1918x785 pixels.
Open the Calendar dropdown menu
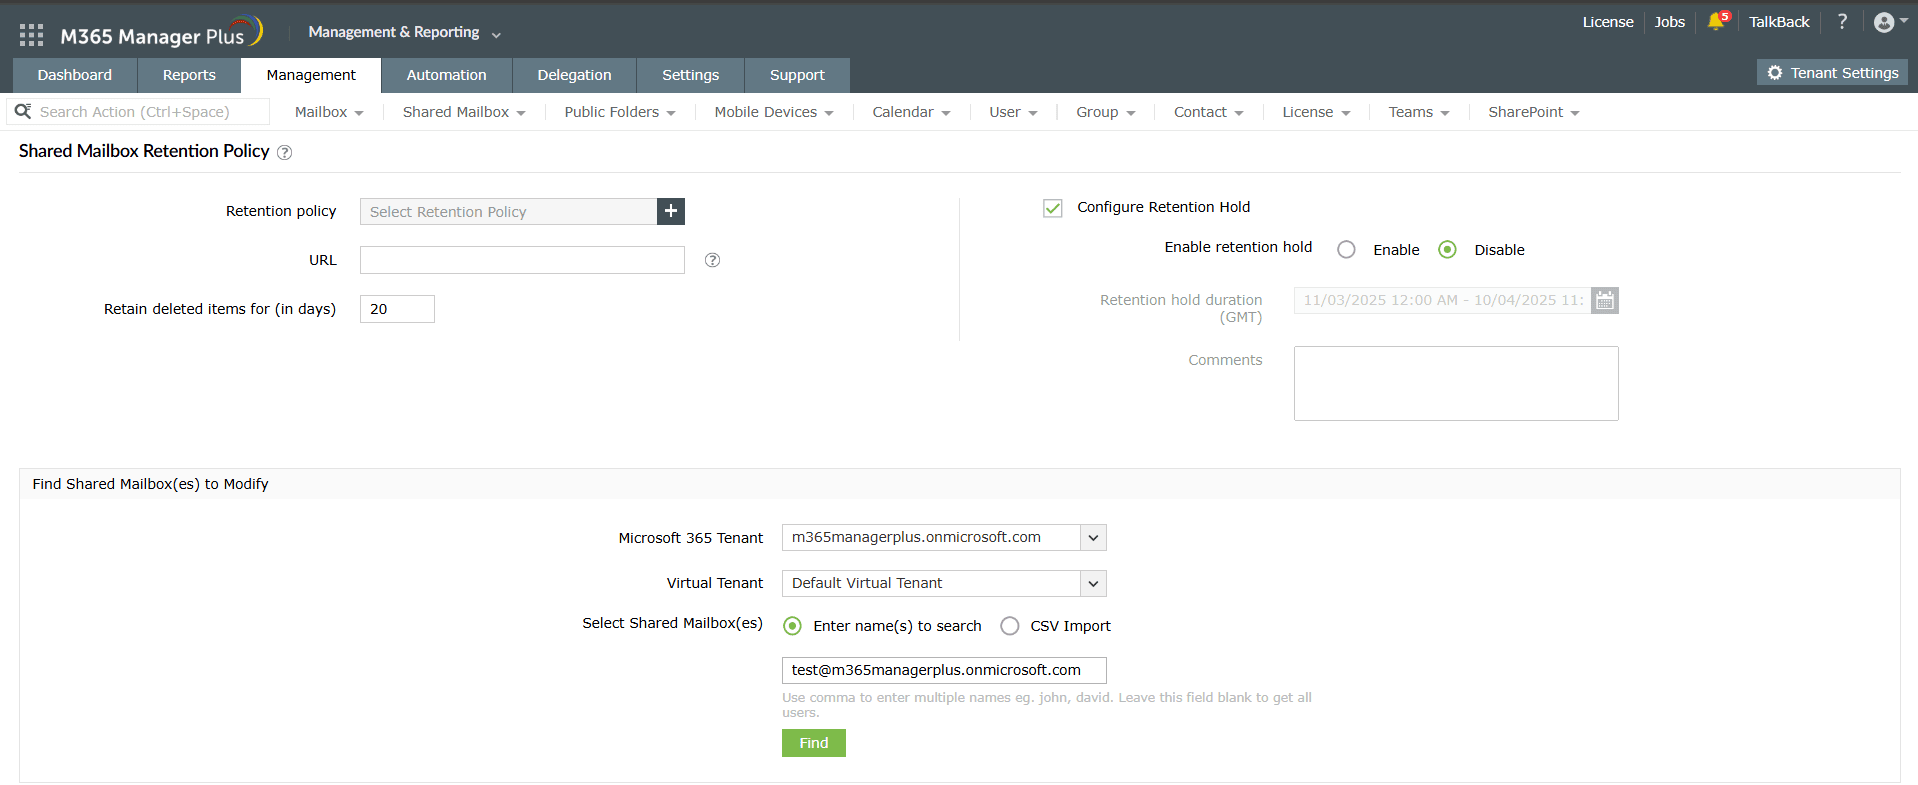[911, 112]
